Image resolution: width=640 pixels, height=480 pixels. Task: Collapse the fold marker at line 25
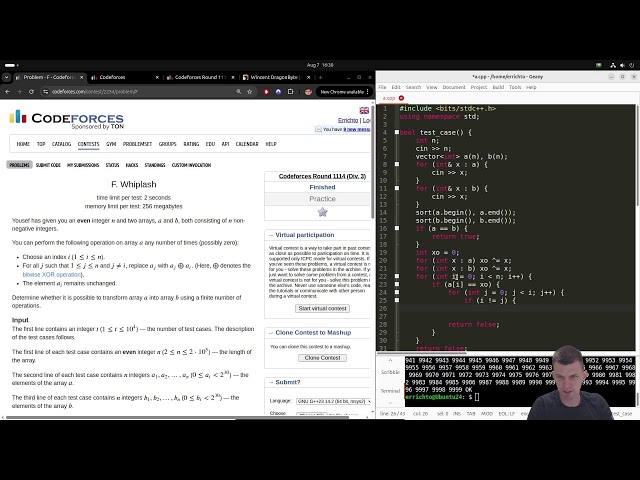pyautogui.click(x=397, y=300)
